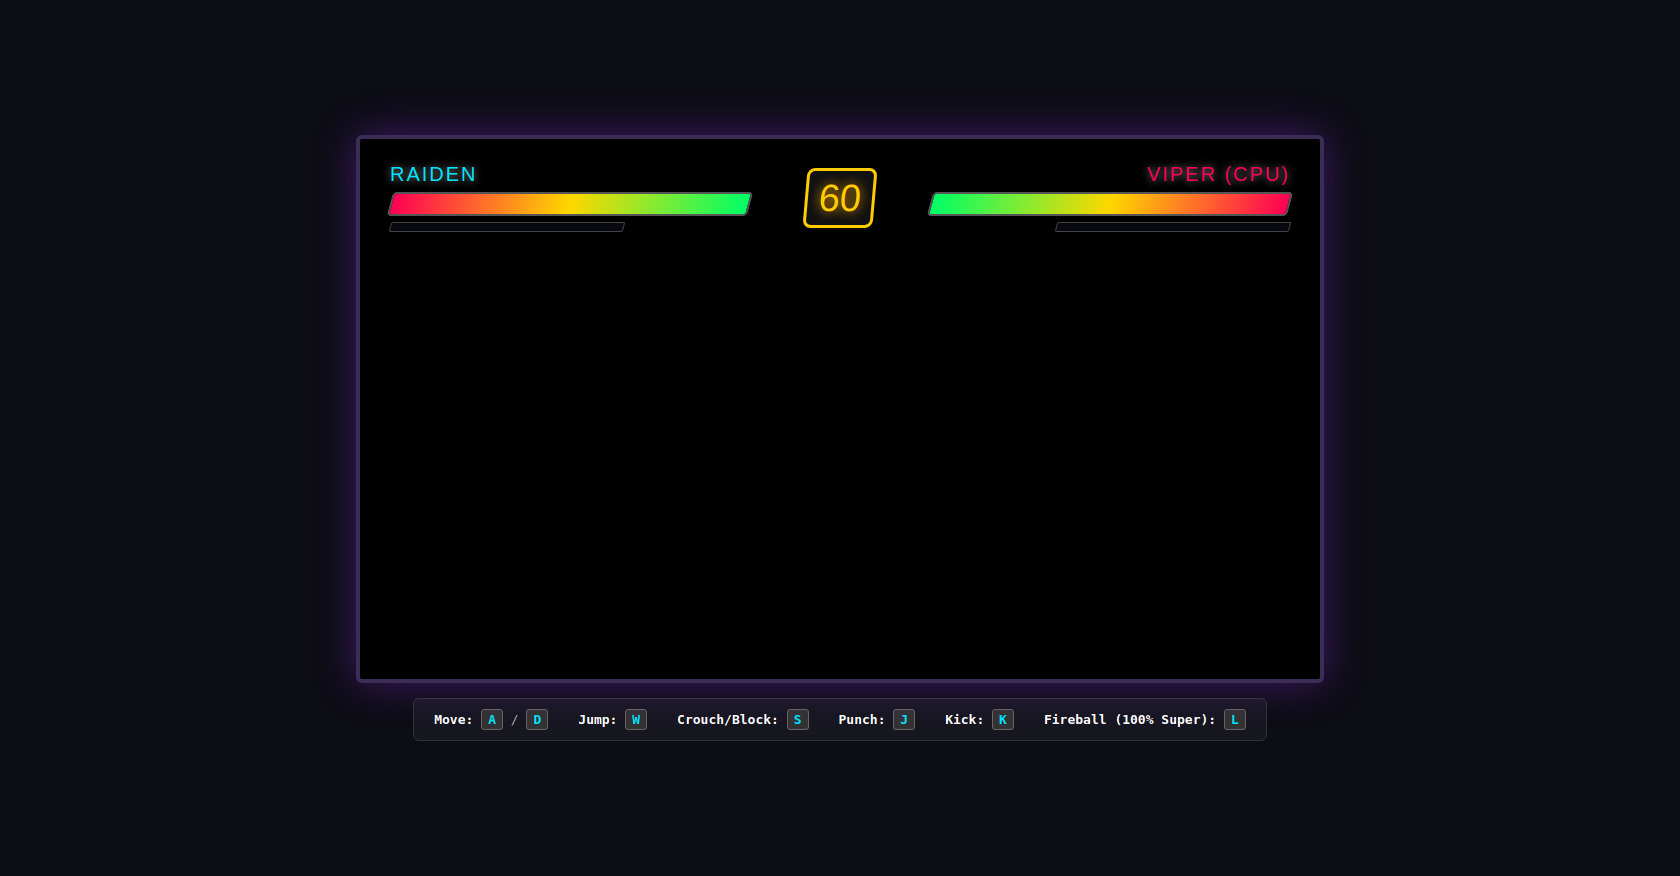Click the W jump key badge

tap(636, 720)
